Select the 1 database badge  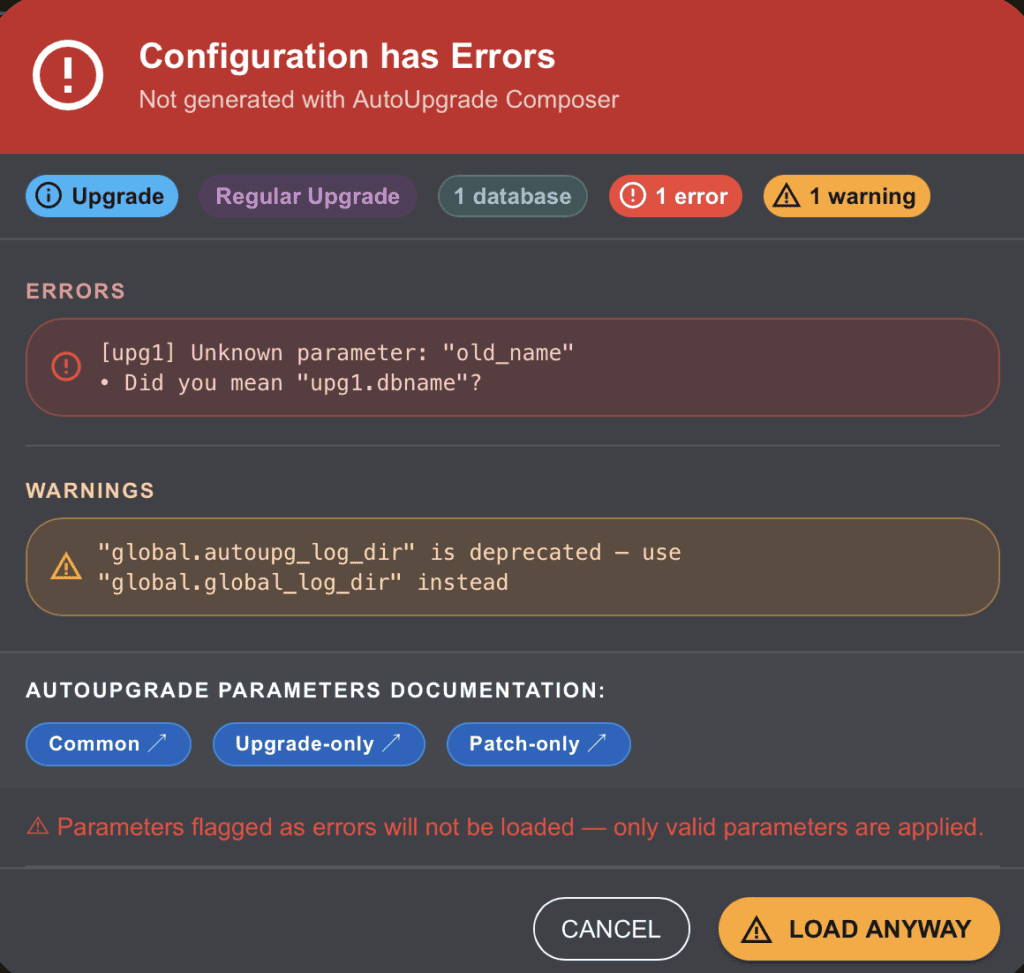pos(512,196)
